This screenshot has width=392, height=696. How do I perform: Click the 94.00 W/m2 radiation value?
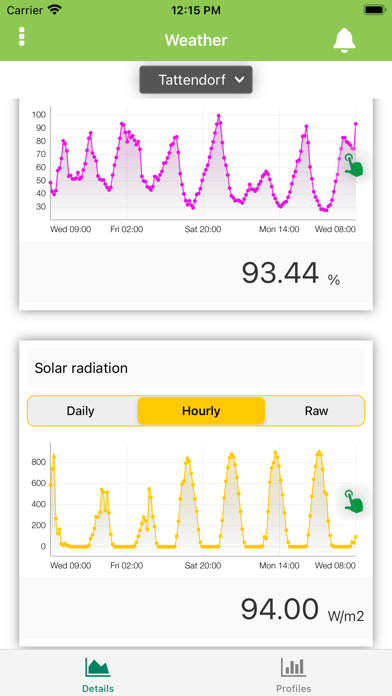pyautogui.click(x=302, y=610)
